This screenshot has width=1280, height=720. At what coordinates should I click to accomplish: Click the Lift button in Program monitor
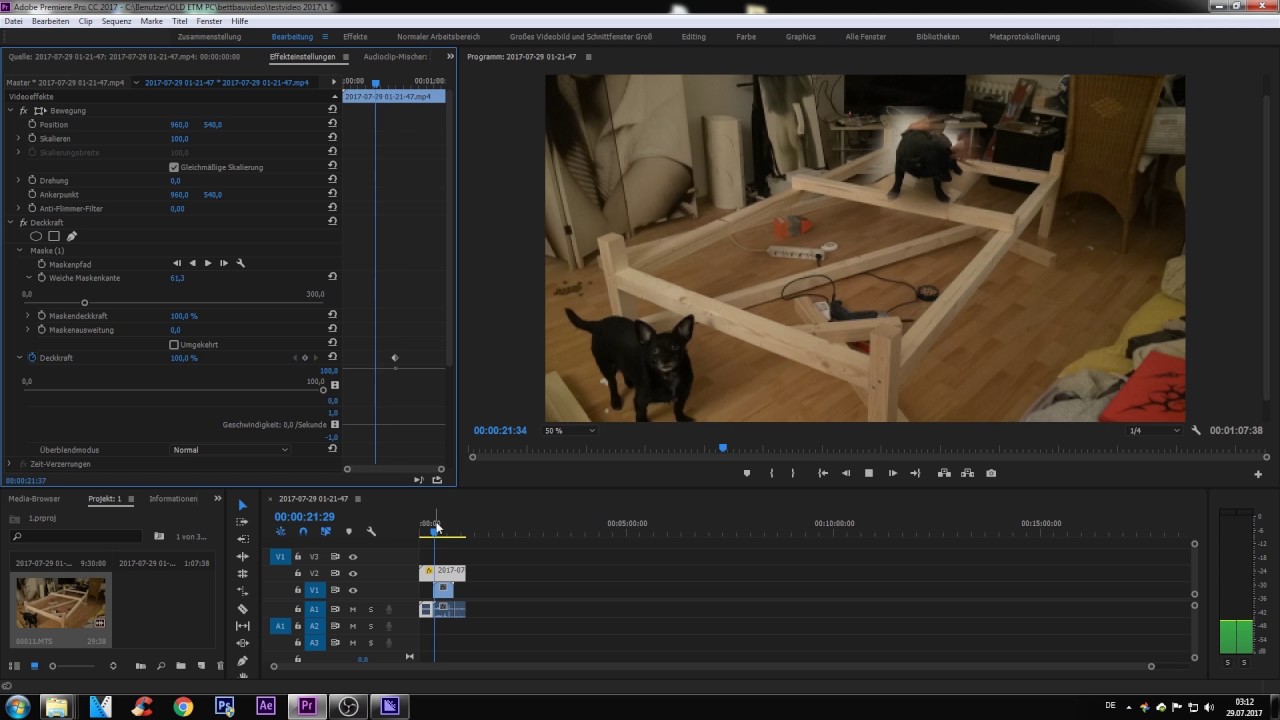click(x=944, y=473)
